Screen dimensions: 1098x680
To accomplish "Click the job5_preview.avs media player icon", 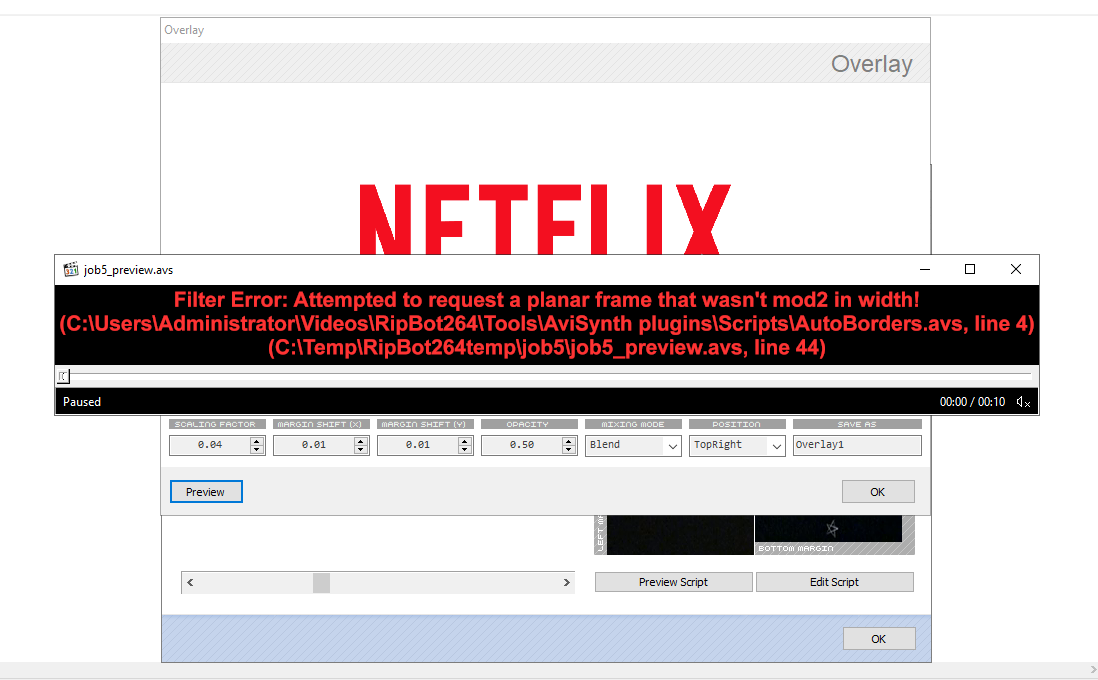I will click(x=71, y=270).
